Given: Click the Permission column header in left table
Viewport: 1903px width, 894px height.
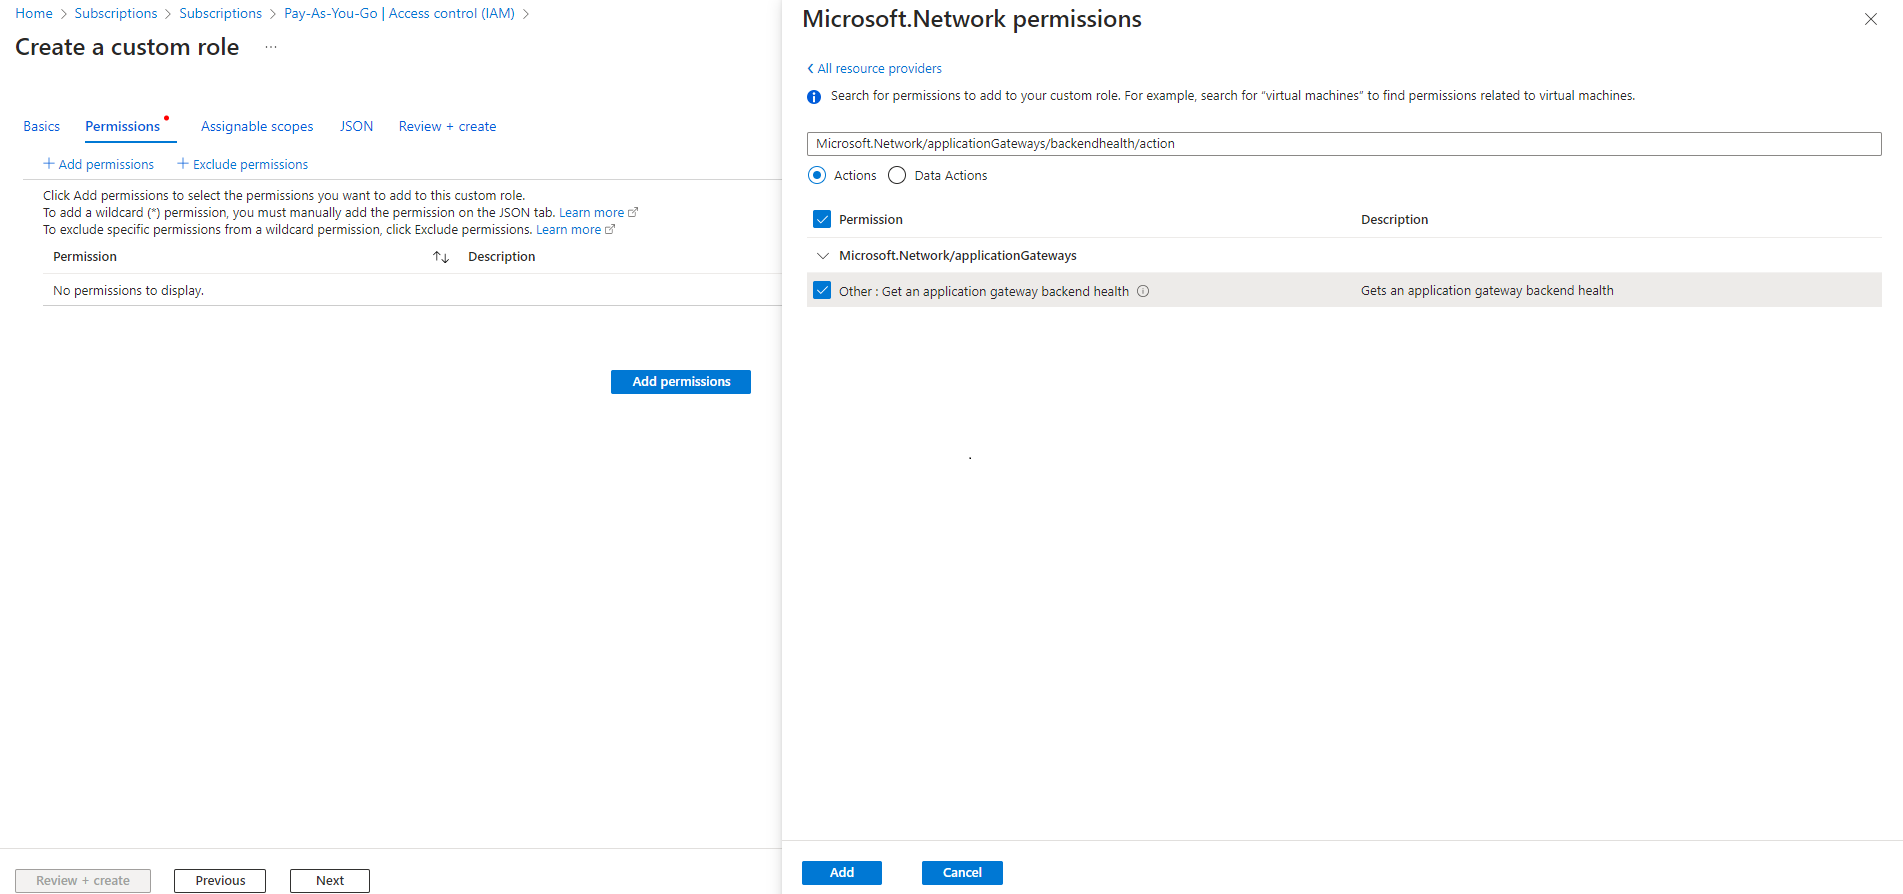Looking at the screenshot, I should pos(85,257).
